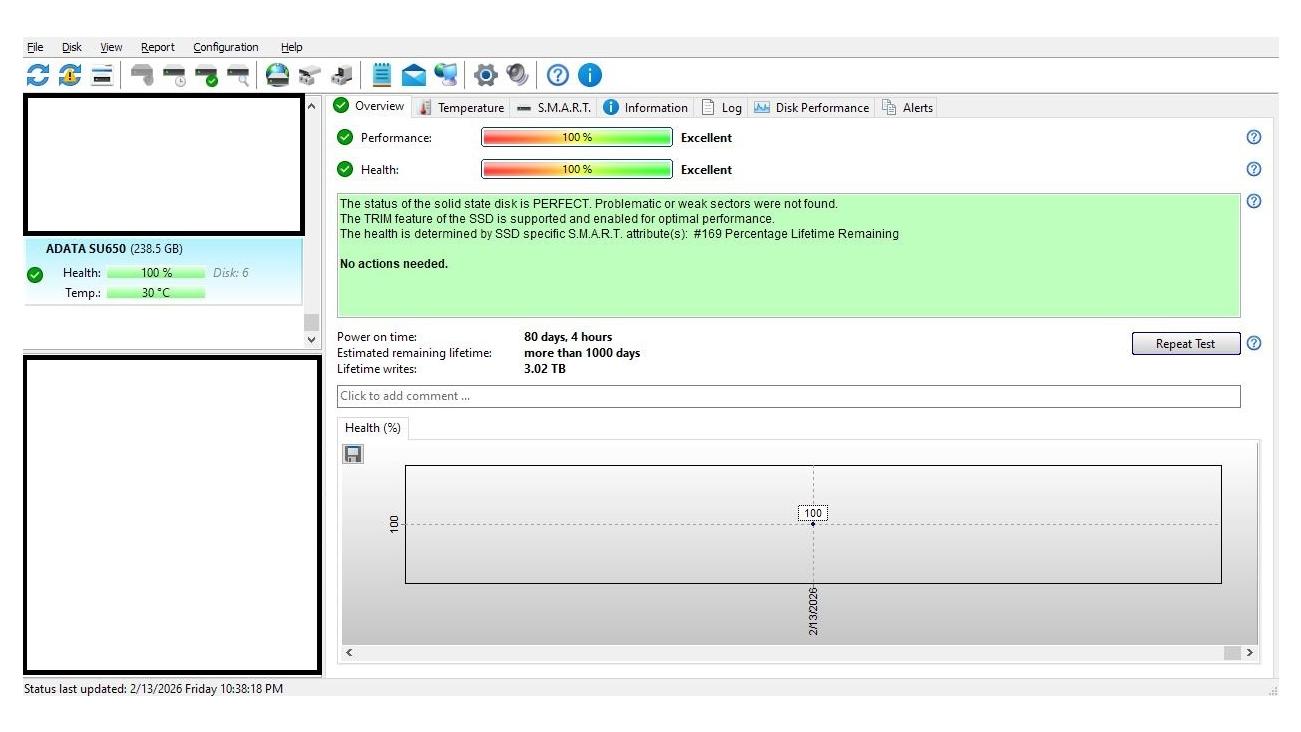Open the Disk menu
Viewport: 1301px width, 732px height.
(x=71, y=47)
